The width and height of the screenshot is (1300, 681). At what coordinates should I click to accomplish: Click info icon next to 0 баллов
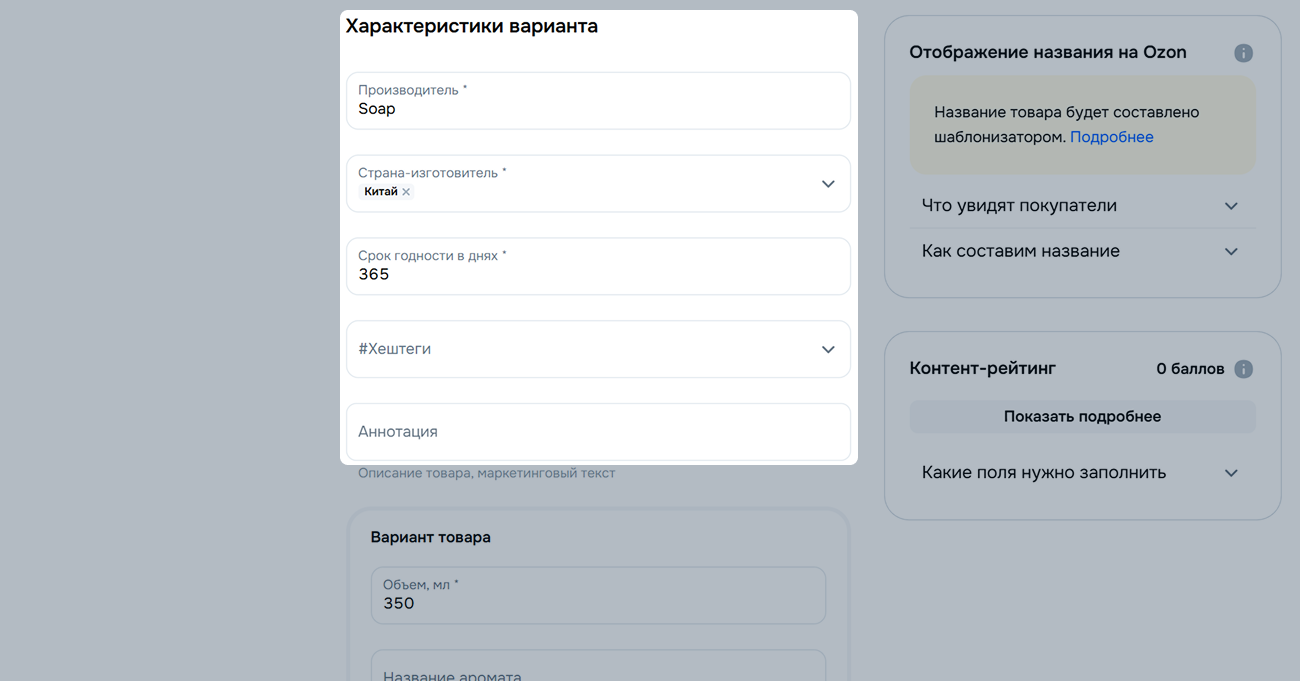click(1243, 369)
